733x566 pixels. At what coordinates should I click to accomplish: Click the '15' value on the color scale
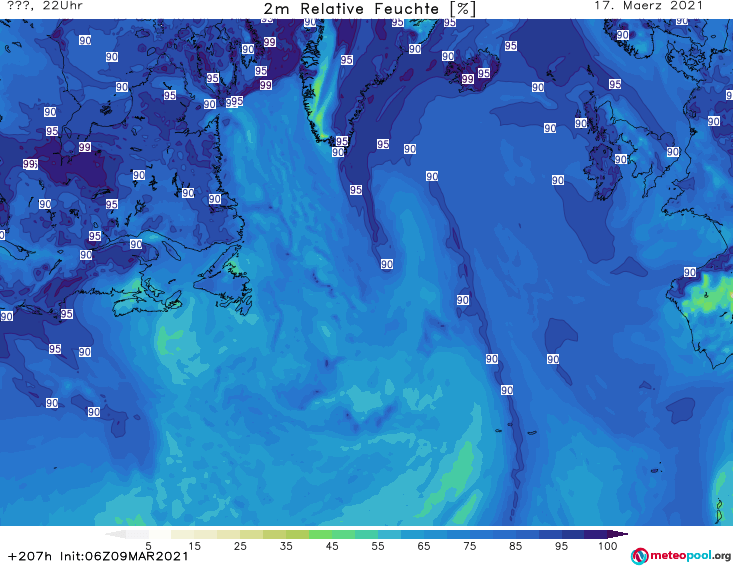pyautogui.click(x=194, y=546)
